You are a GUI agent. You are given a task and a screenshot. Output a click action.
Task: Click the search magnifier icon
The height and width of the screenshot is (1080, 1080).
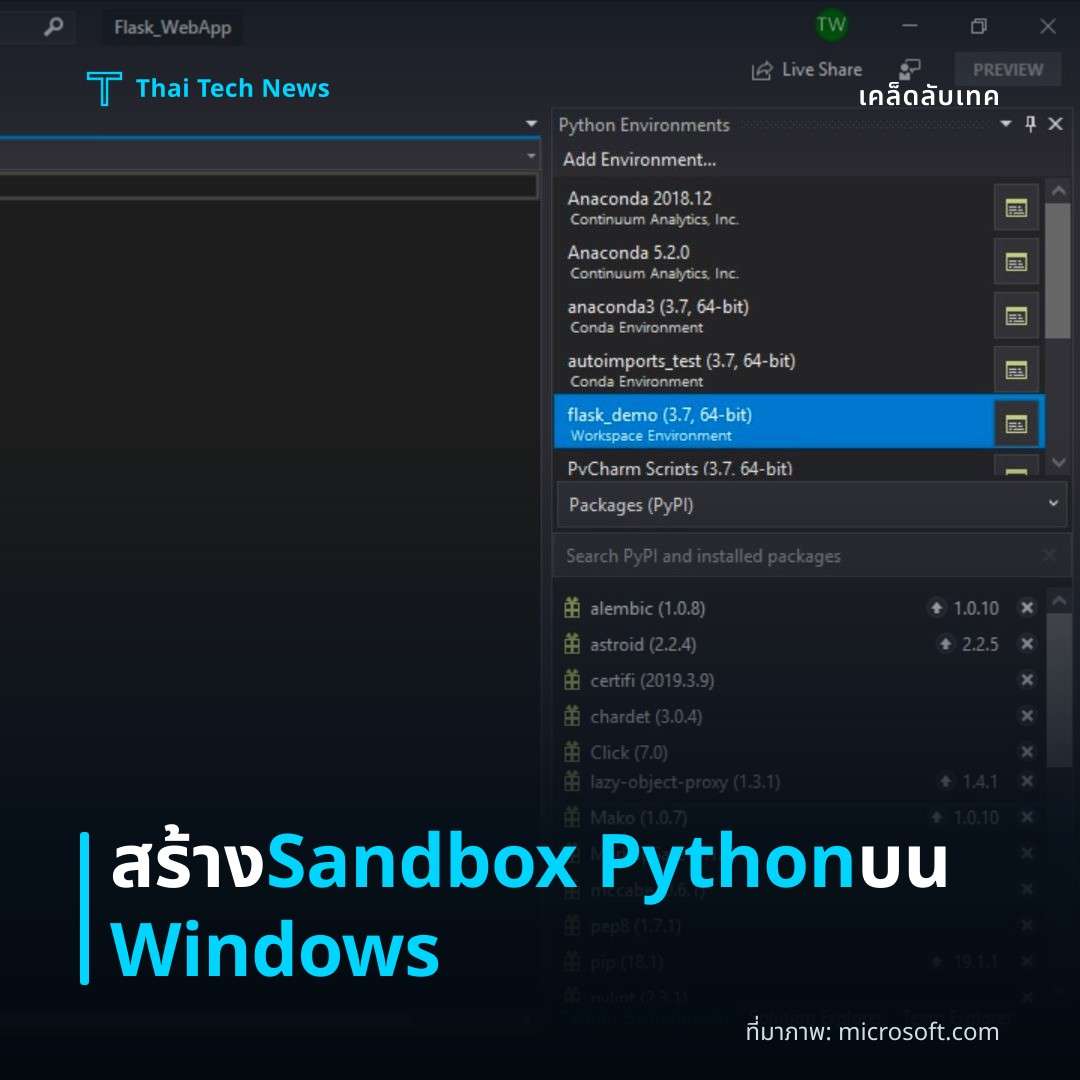[x=53, y=27]
